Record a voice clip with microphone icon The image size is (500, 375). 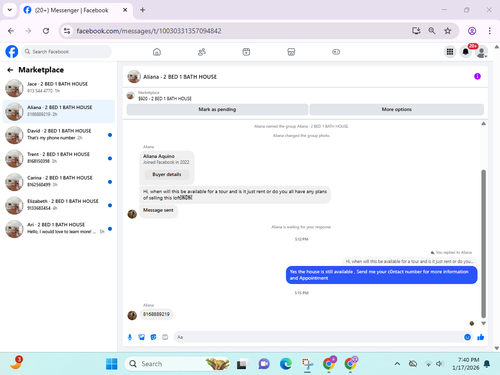pos(130,337)
